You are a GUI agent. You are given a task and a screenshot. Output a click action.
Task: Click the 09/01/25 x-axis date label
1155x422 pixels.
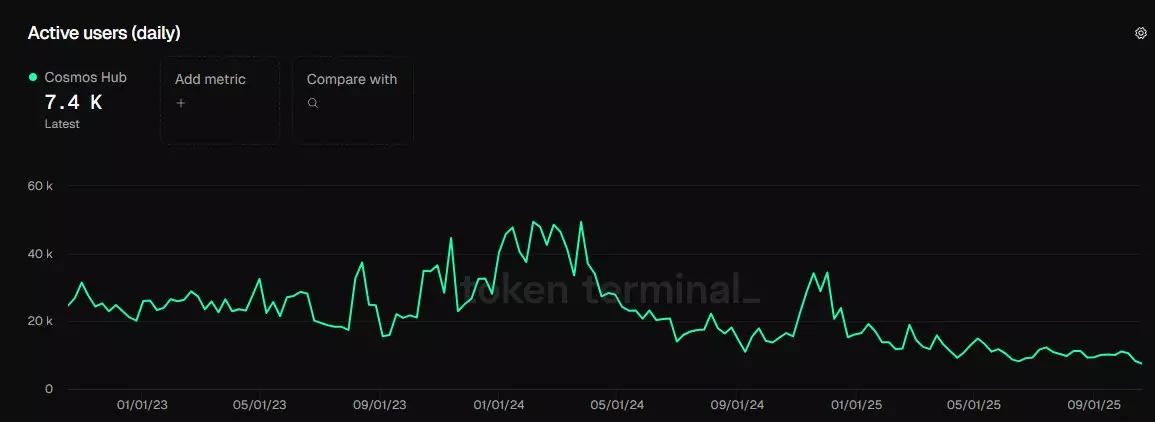1094,405
